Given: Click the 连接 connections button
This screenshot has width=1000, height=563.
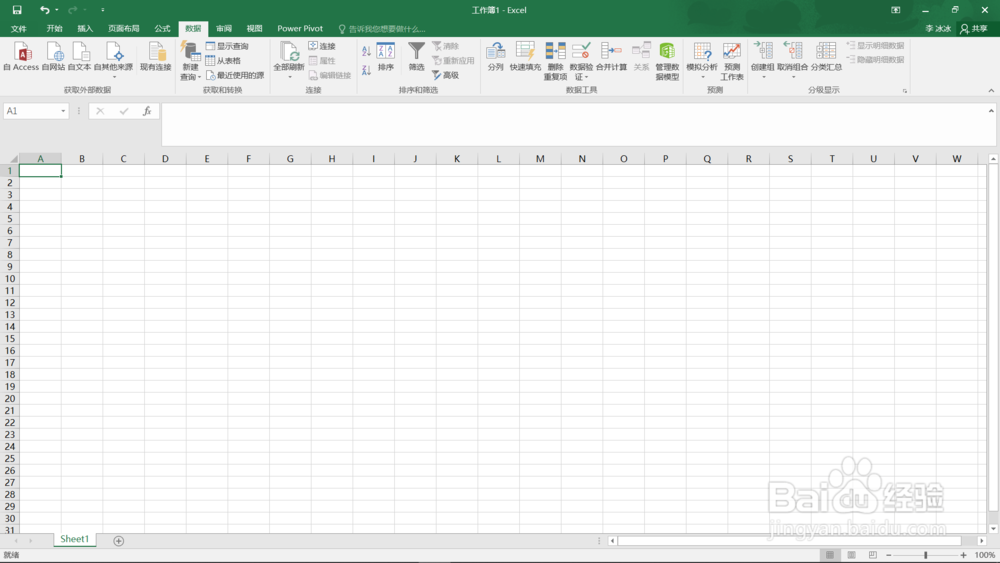Looking at the screenshot, I should pos(322,46).
